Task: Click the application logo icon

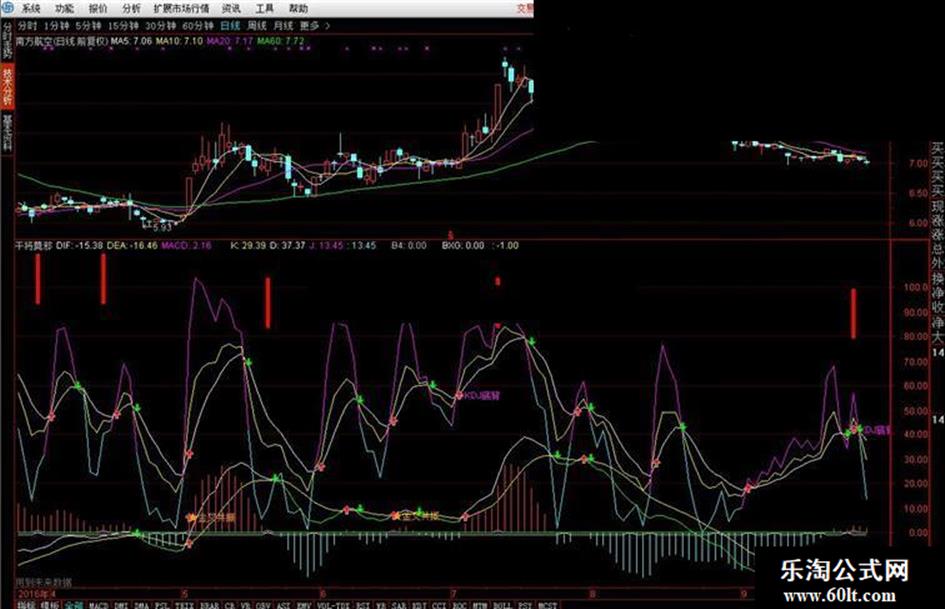Action: tap(7, 8)
